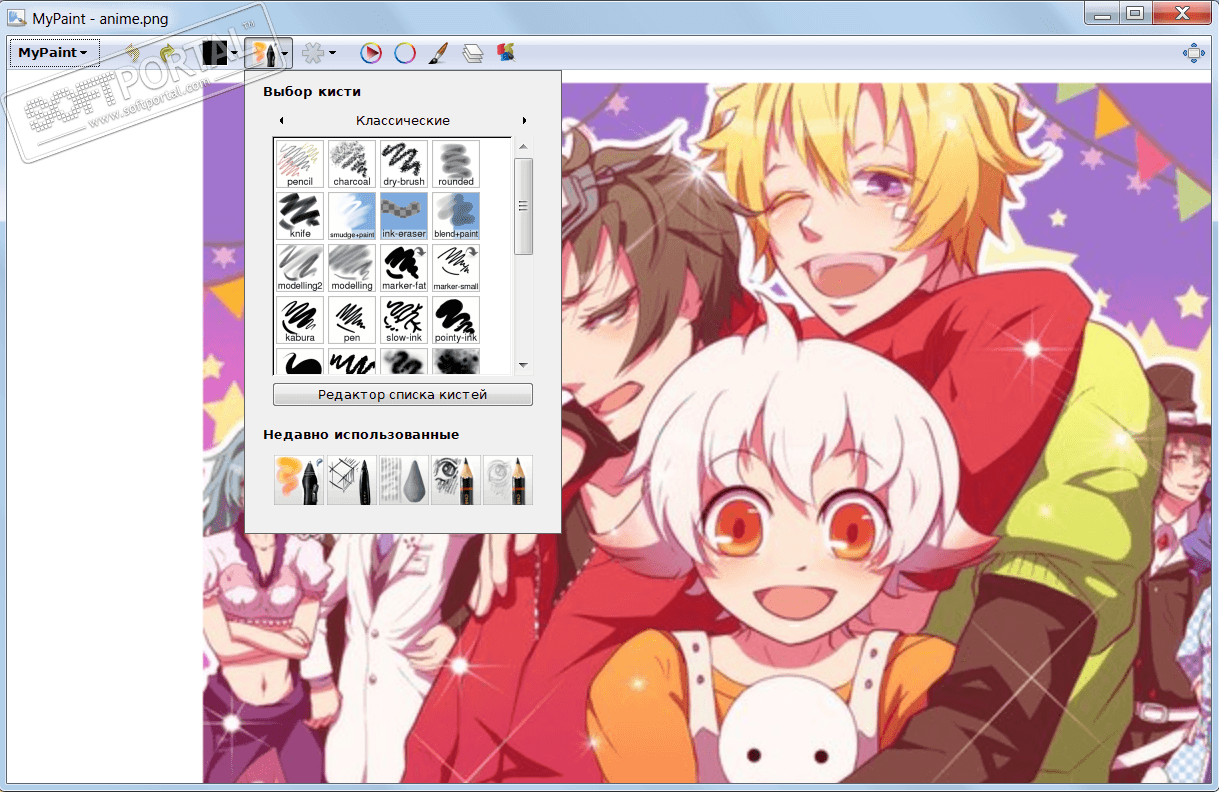Minimize the MyPaint window
The width and height of the screenshot is (1219, 792).
1101,14
